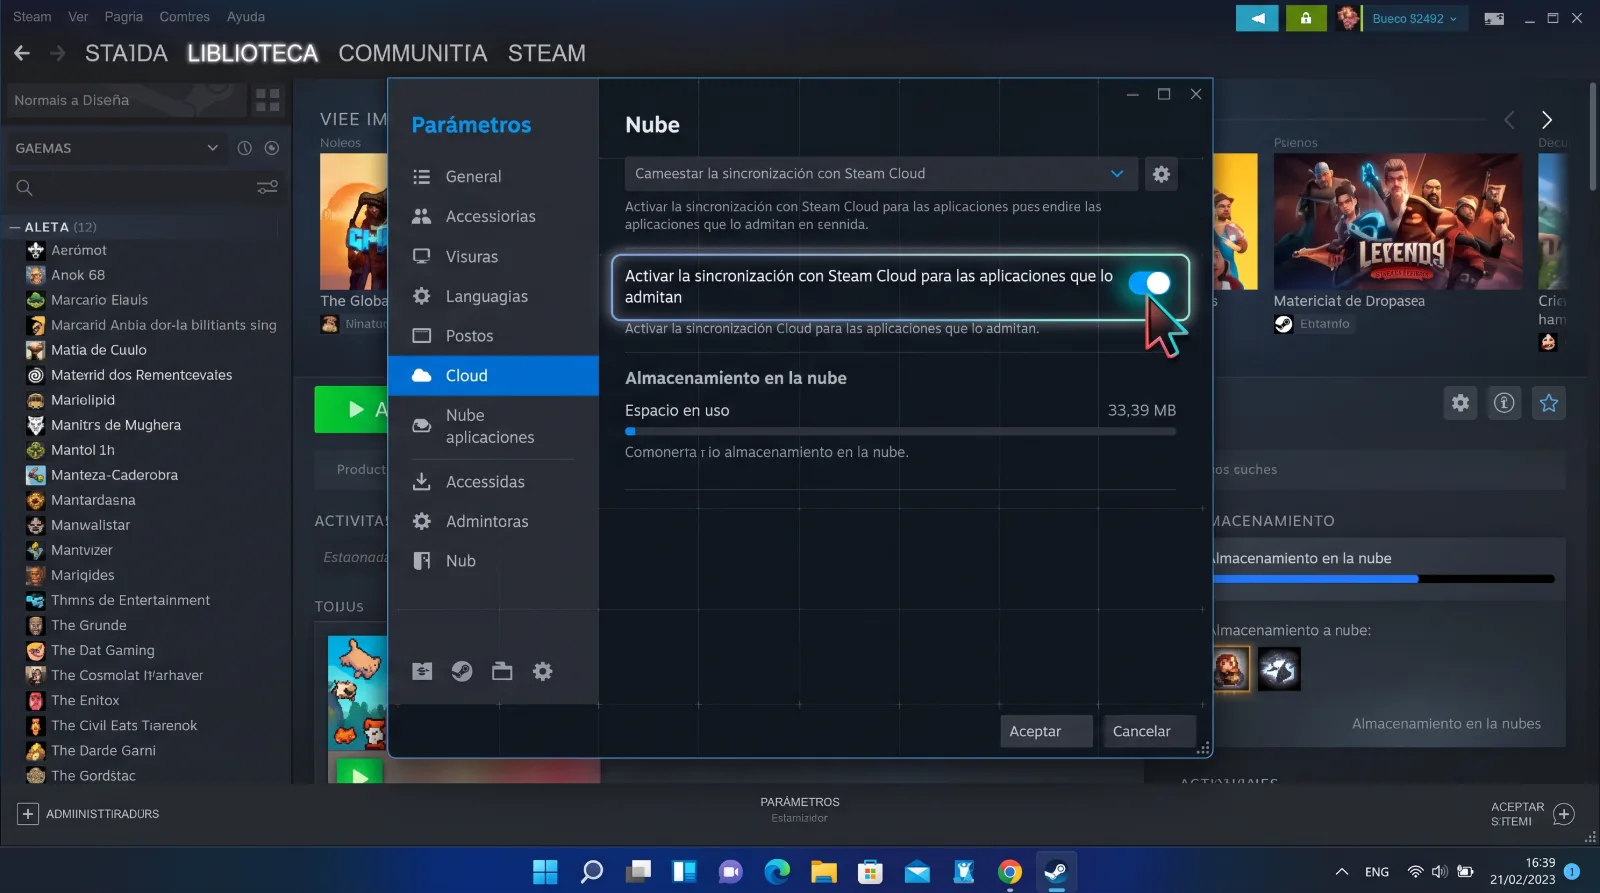Open the COMMUNITIA tab
The image size is (1600, 893).
click(413, 53)
